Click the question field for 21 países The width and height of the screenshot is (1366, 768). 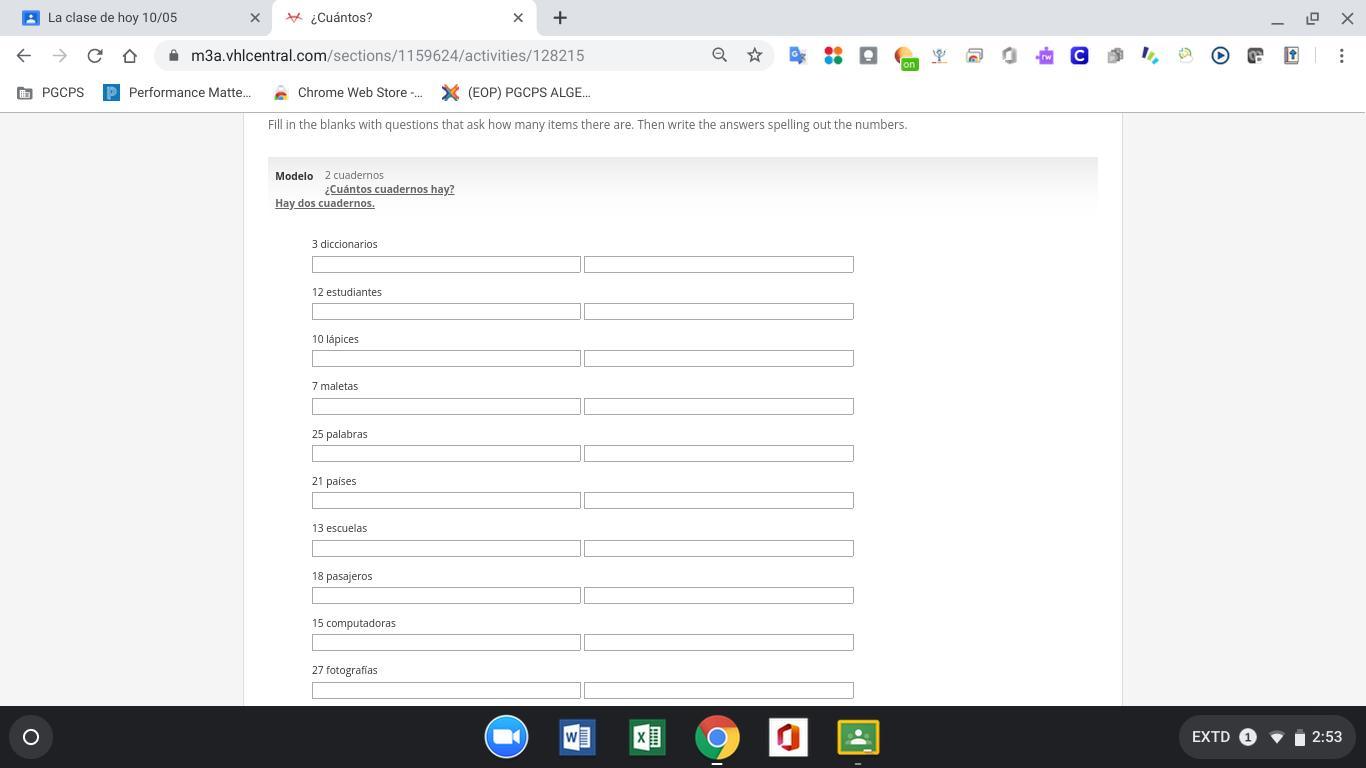click(446, 500)
